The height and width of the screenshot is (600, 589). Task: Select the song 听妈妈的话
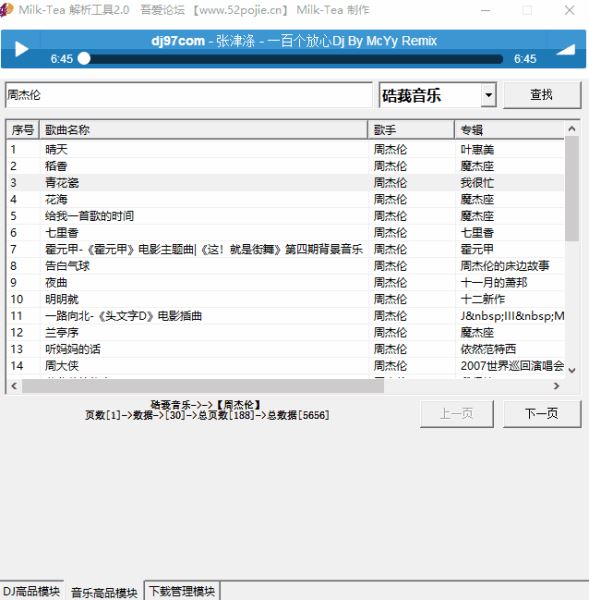73,349
